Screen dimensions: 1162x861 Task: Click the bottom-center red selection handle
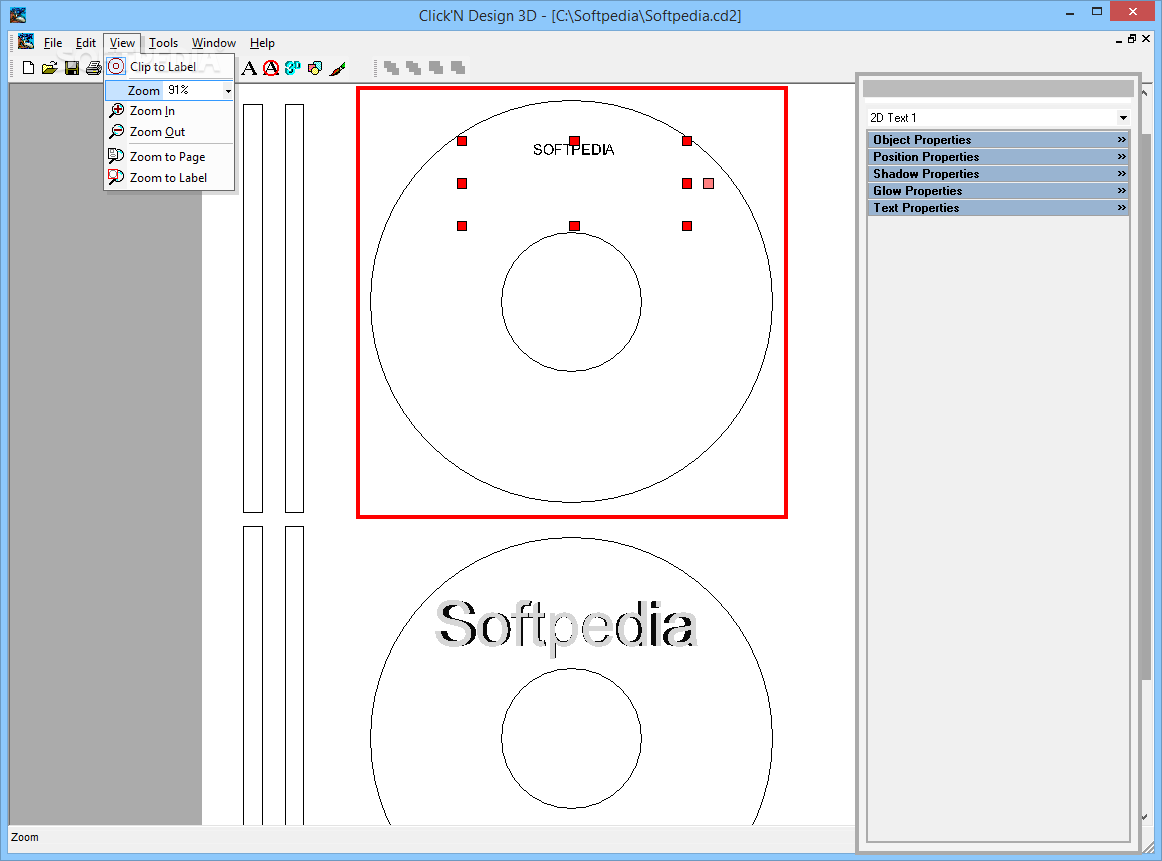(574, 226)
